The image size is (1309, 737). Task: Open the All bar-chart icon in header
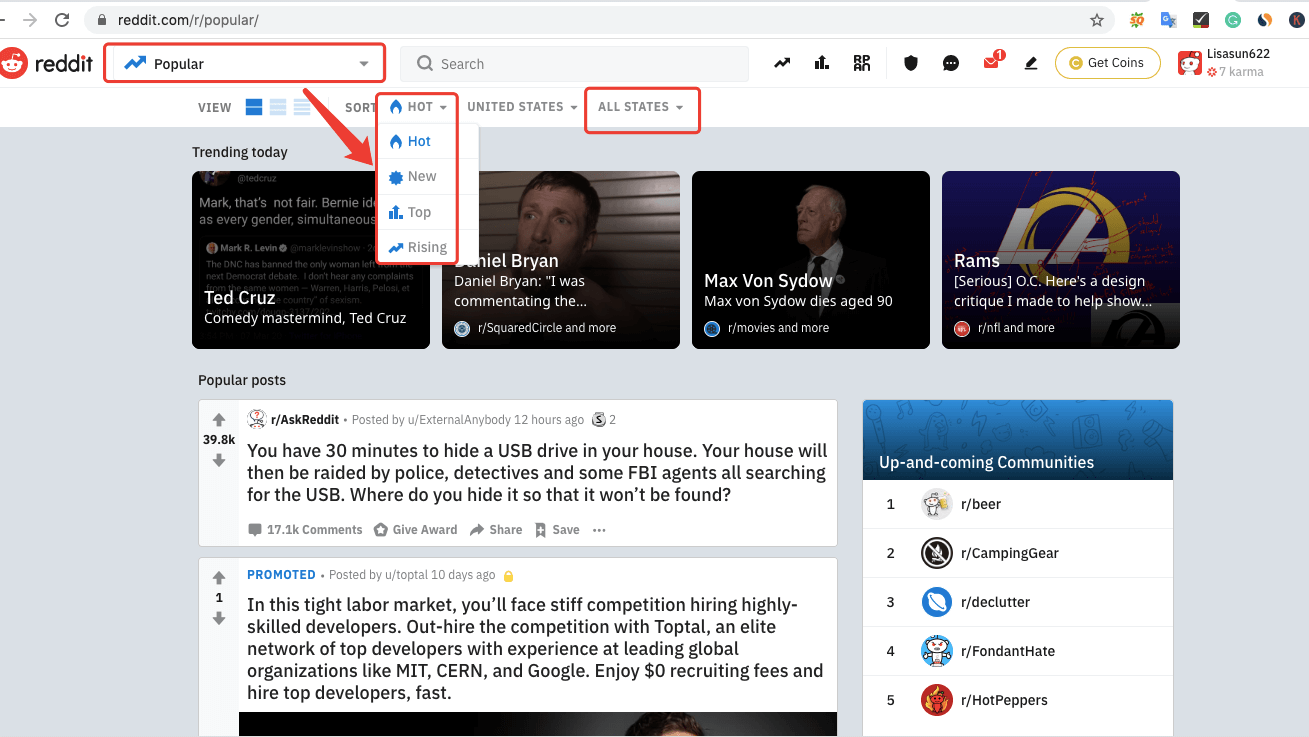coord(822,63)
